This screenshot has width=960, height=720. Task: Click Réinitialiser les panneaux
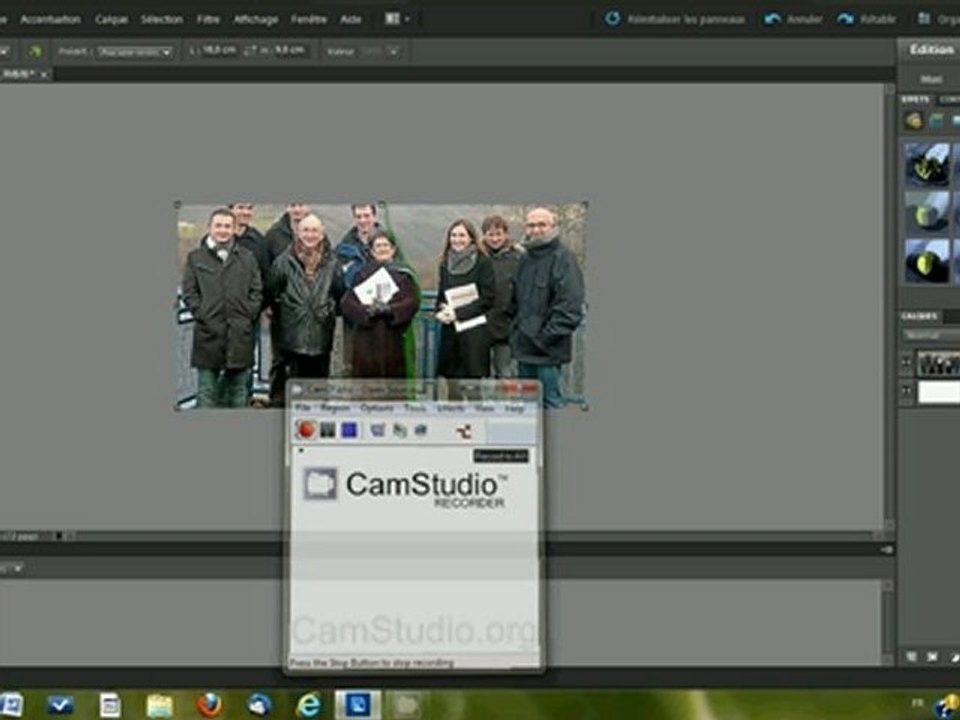tap(675, 19)
